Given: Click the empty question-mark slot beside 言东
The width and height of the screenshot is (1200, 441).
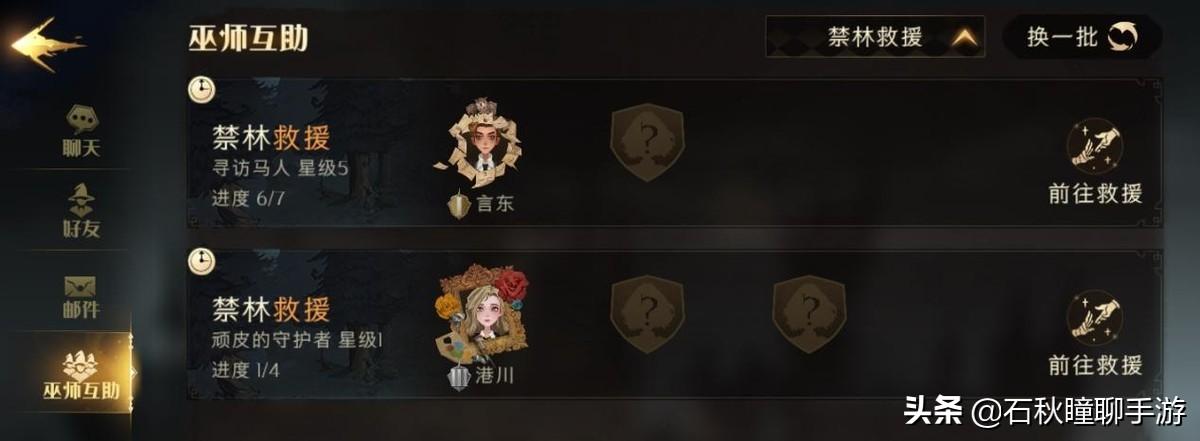Looking at the screenshot, I should pyautogui.click(x=647, y=143).
